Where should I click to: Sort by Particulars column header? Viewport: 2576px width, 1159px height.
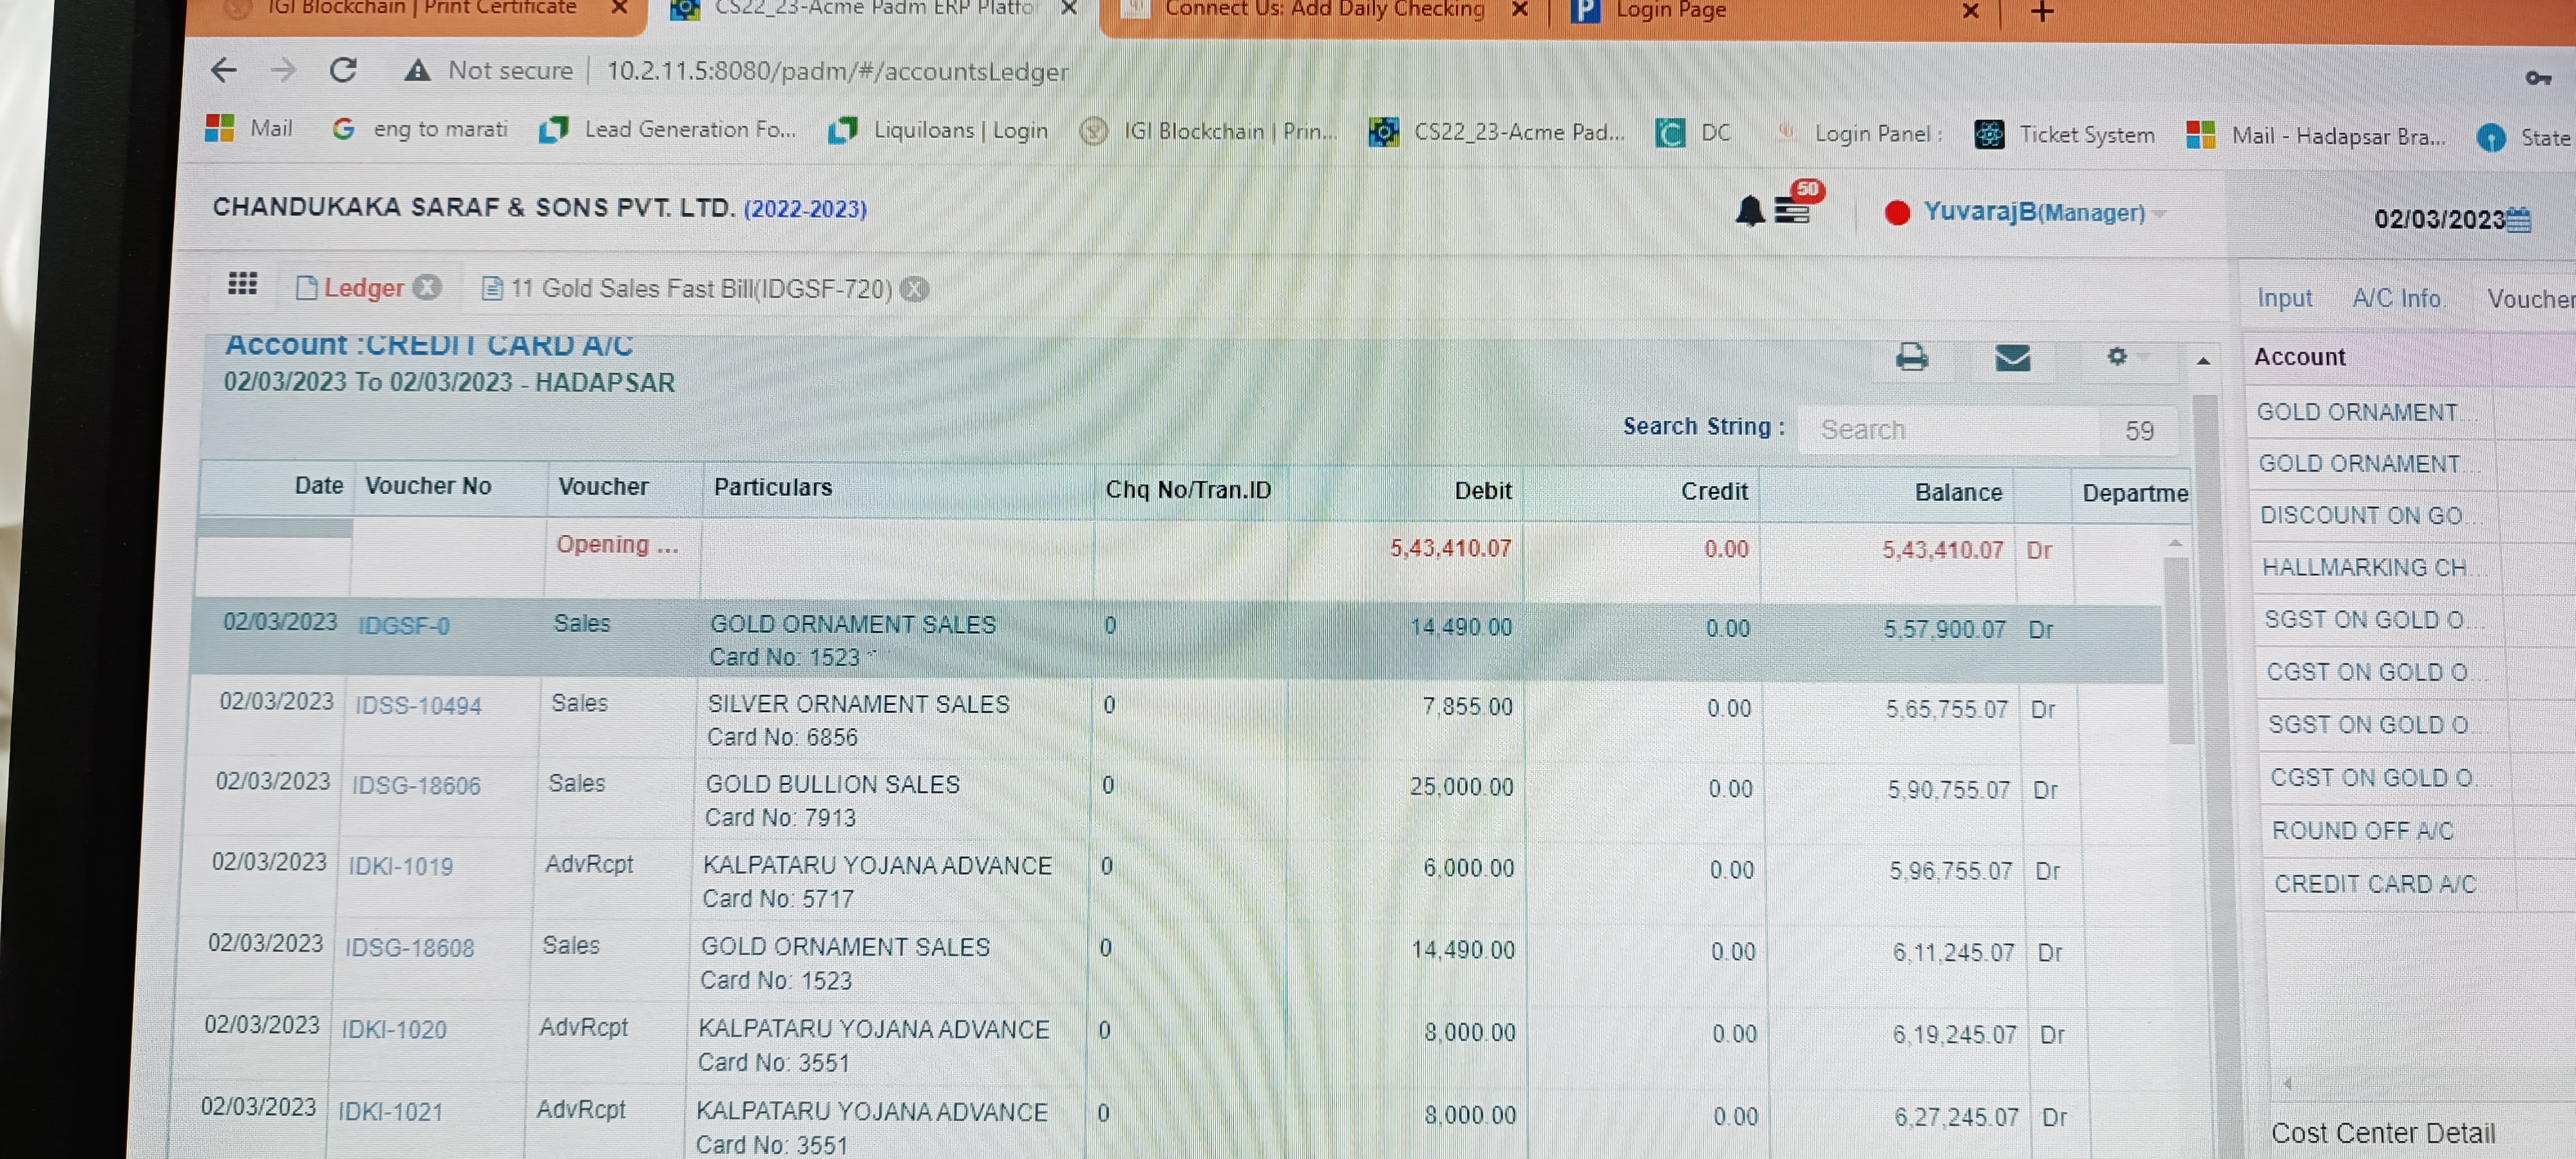point(772,487)
